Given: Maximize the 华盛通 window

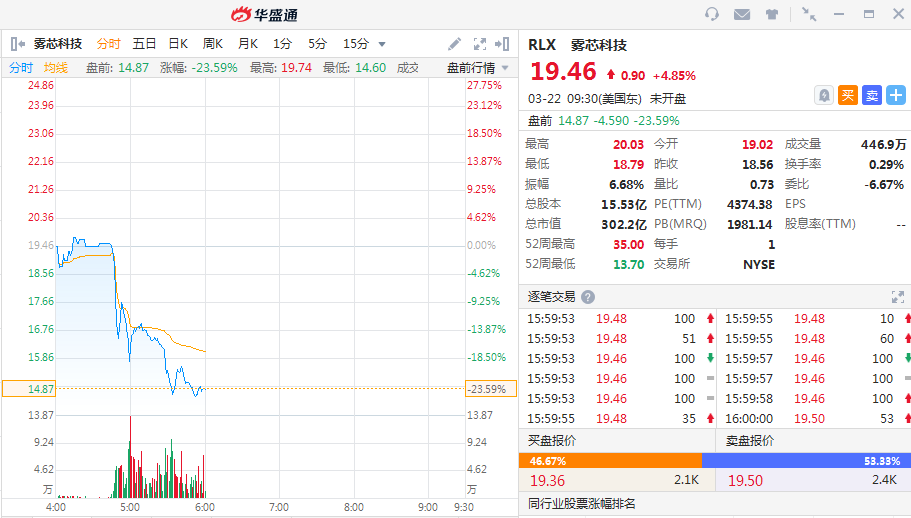Looking at the screenshot, I should pyautogui.click(x=869, y=14).
